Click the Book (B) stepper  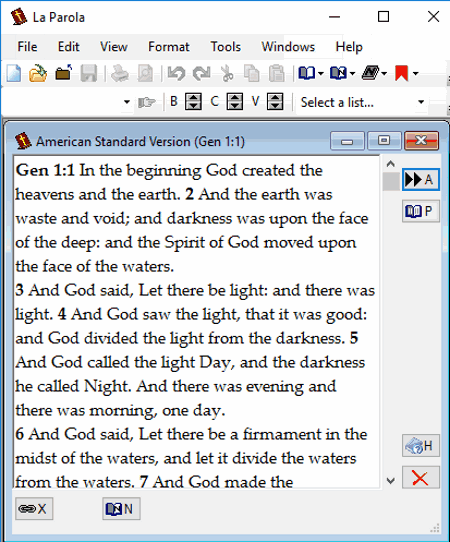coord(193,102)
